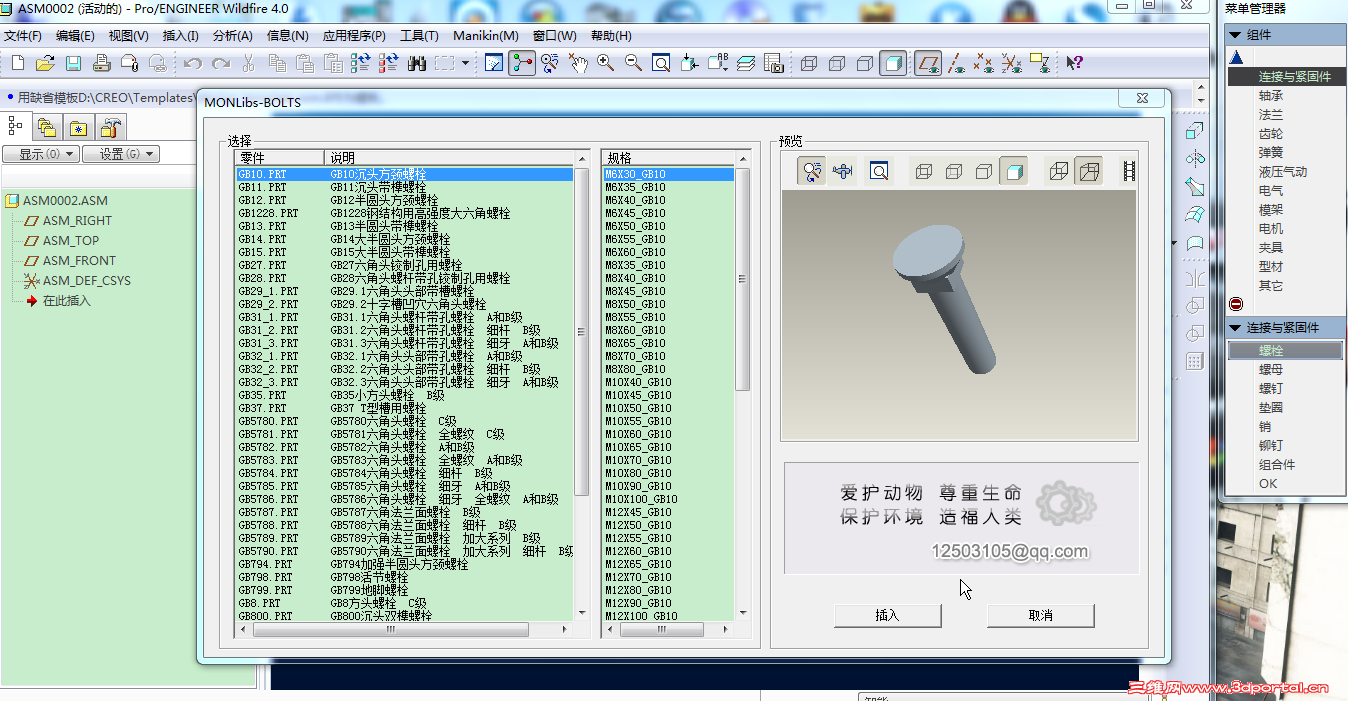1348x701 pixels.
Task: Create a new file from the main toolbar
Action: tap(17, 63)
